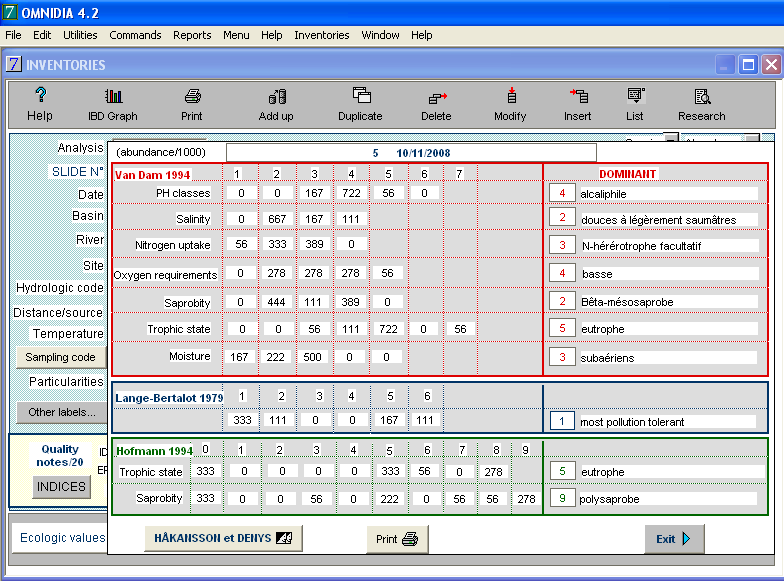
Task: Click the subaériens dominant field
Action: (x=668, y=358)
